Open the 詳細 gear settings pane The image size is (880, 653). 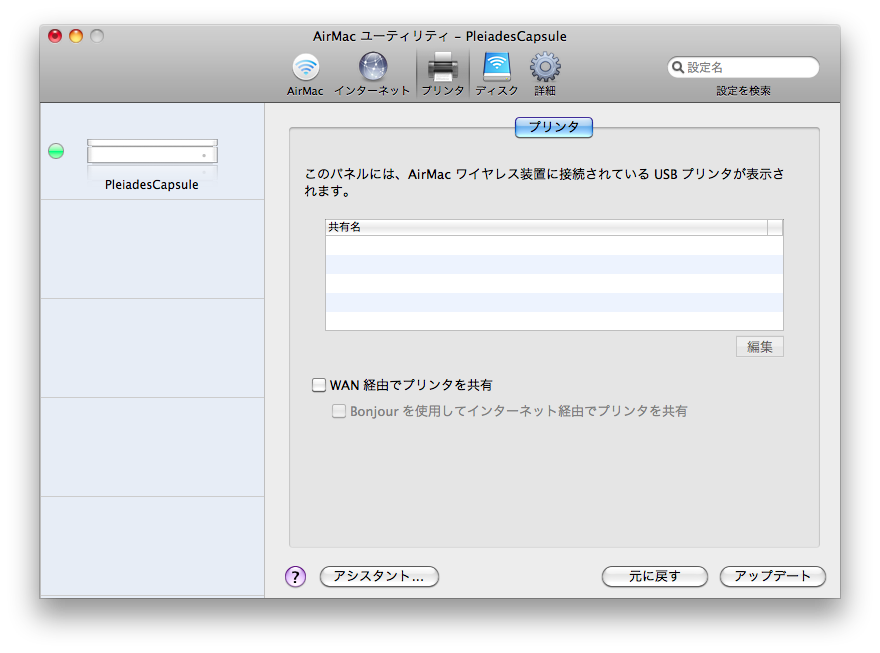coord(545,75)
